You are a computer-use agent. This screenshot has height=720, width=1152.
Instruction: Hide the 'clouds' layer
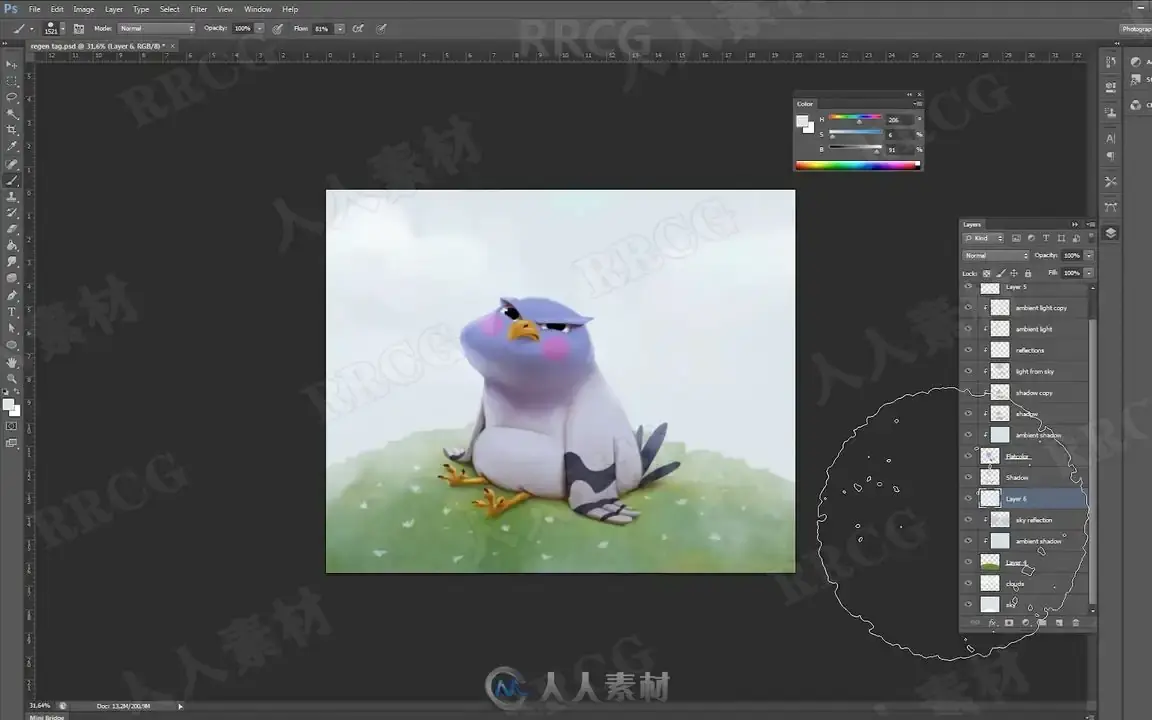tap(968, 583)
